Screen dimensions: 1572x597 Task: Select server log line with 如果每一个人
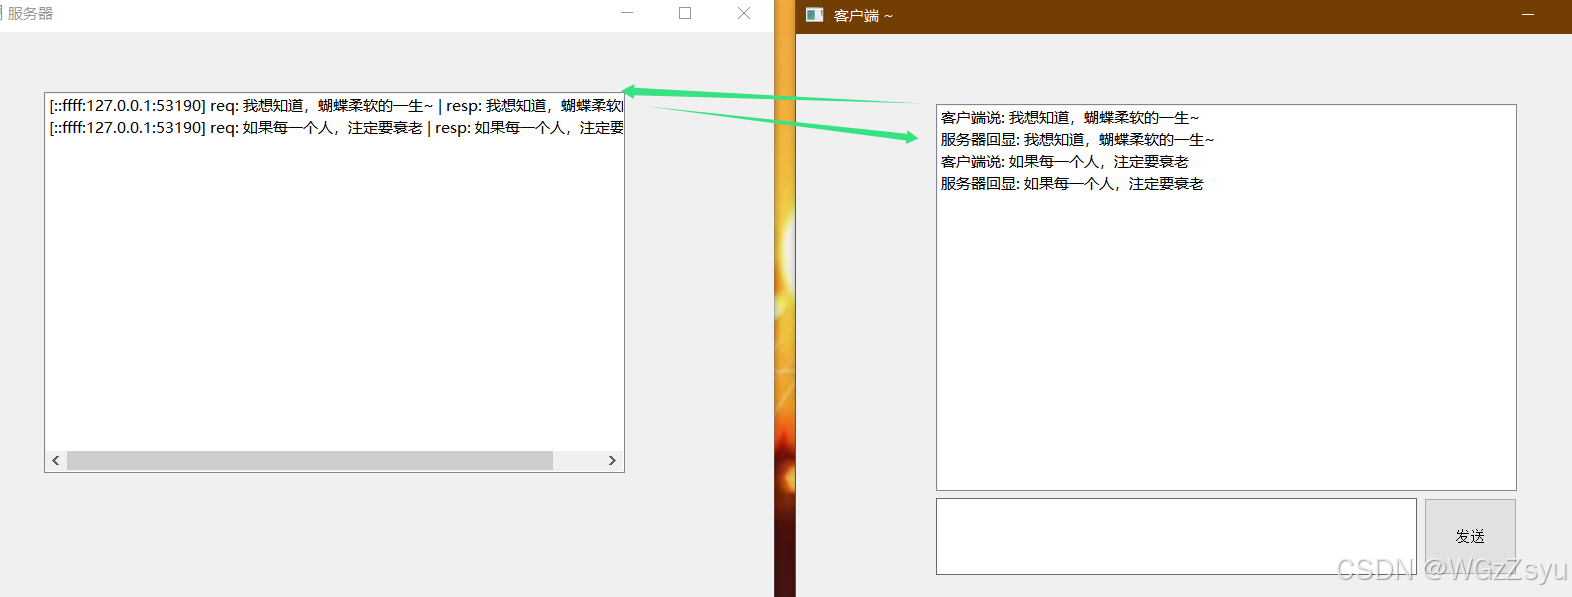click(336, 128)
